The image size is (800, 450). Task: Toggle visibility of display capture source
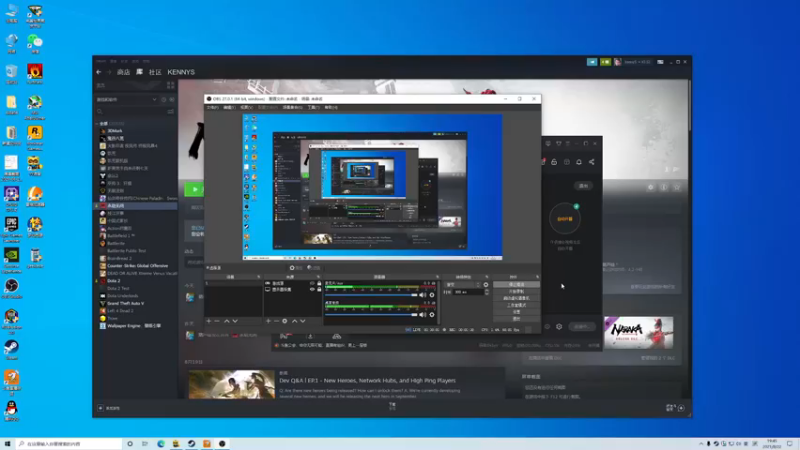click(x=312, y=289)
